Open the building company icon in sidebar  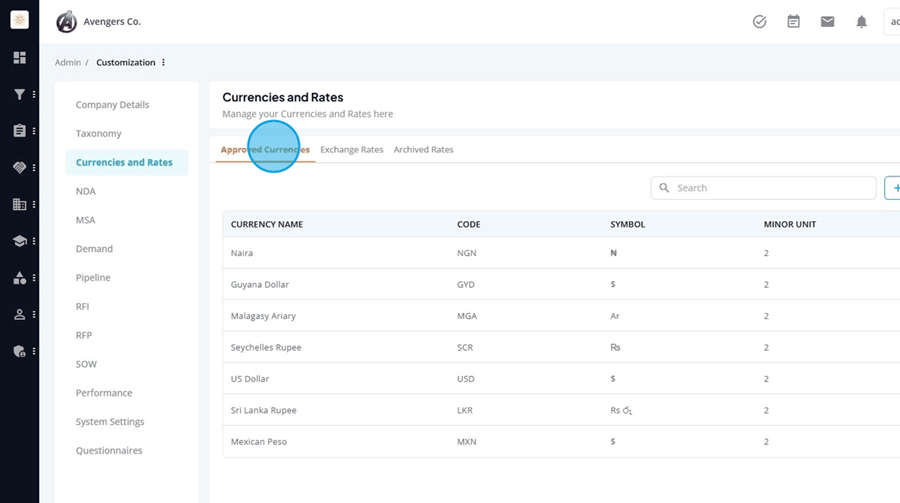[x=20, y=204]
